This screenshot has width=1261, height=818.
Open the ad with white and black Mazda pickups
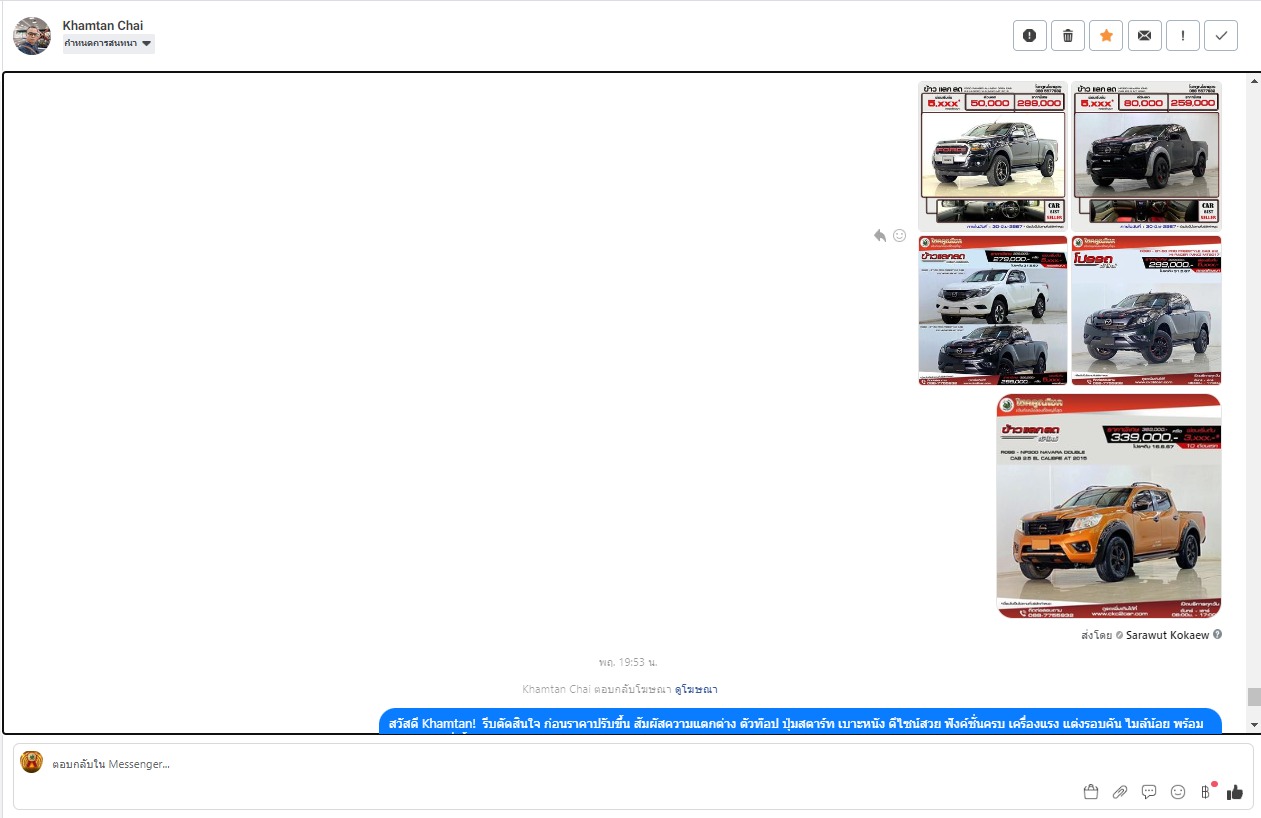tap(993, 310)
